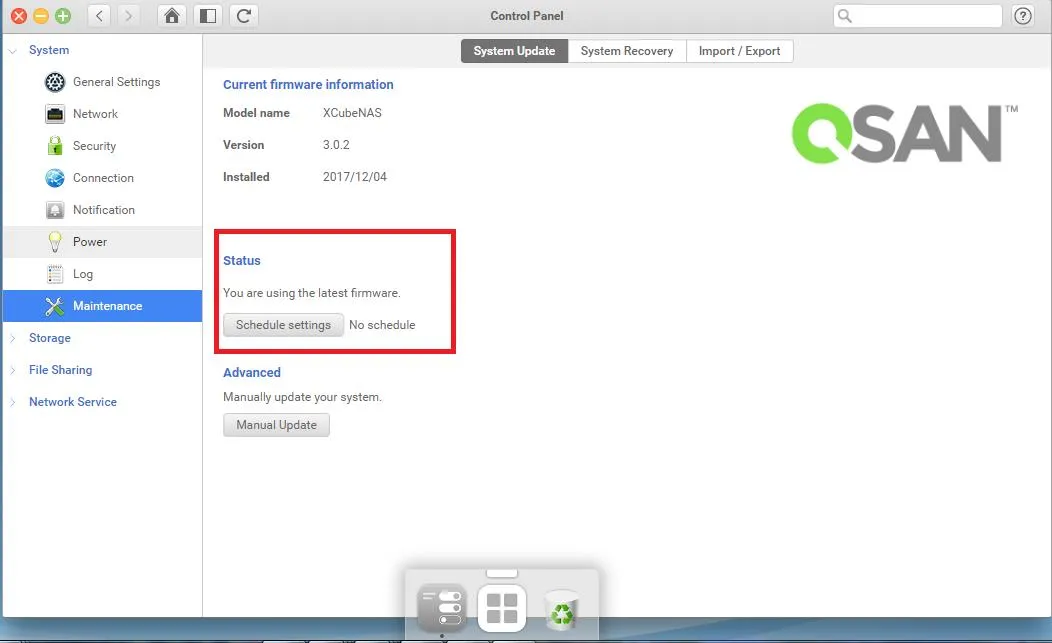The width and height of the screenshot is (1052, 643).
Task: Click the search input field
Action: (x=927, y=16)
